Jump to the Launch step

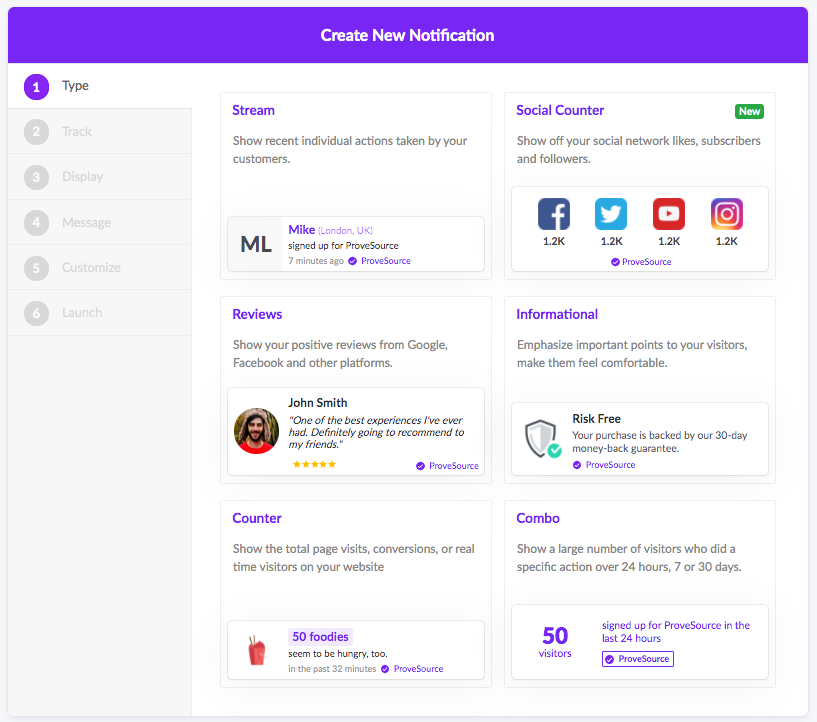[100, 313]
